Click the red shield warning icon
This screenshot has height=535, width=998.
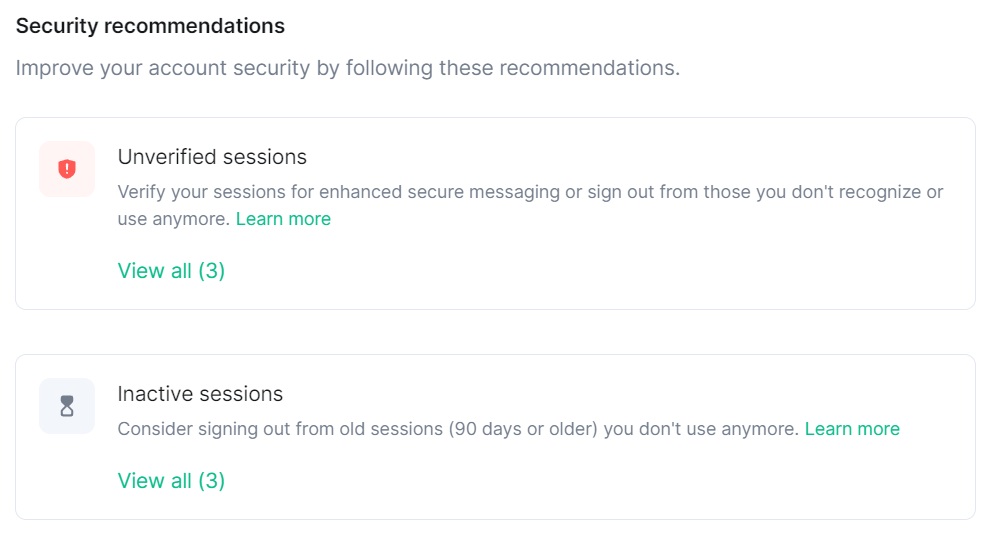[67, 169]
